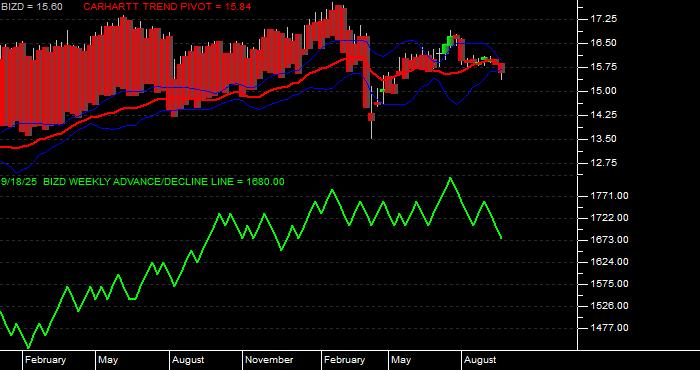This screenshot has height=370, width=700.
Task: Click the 15.00 price axis value
Action: (604, 91)
